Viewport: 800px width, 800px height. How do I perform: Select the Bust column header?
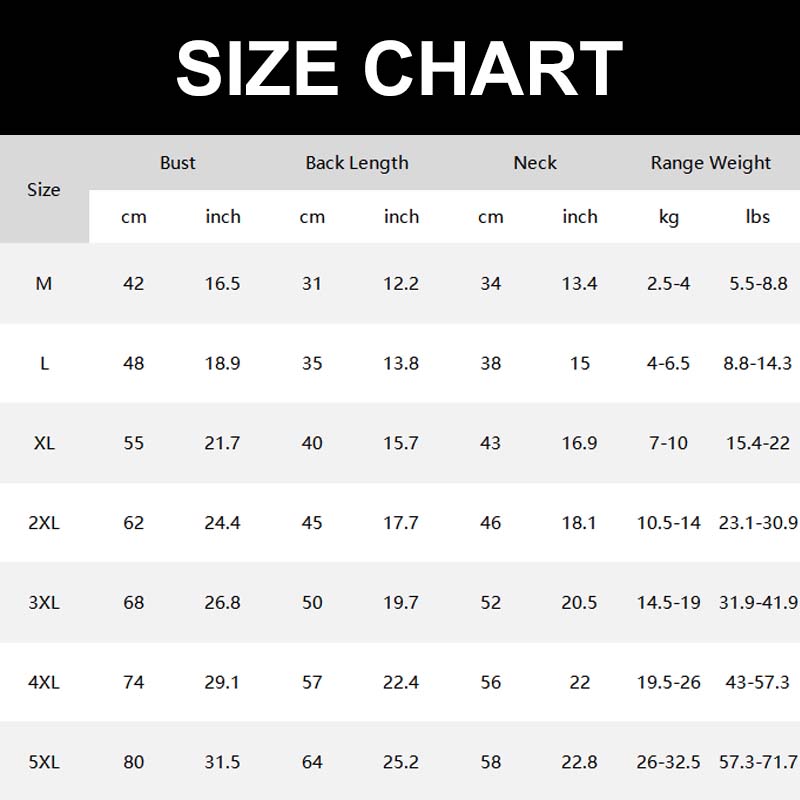click(178, 163)
